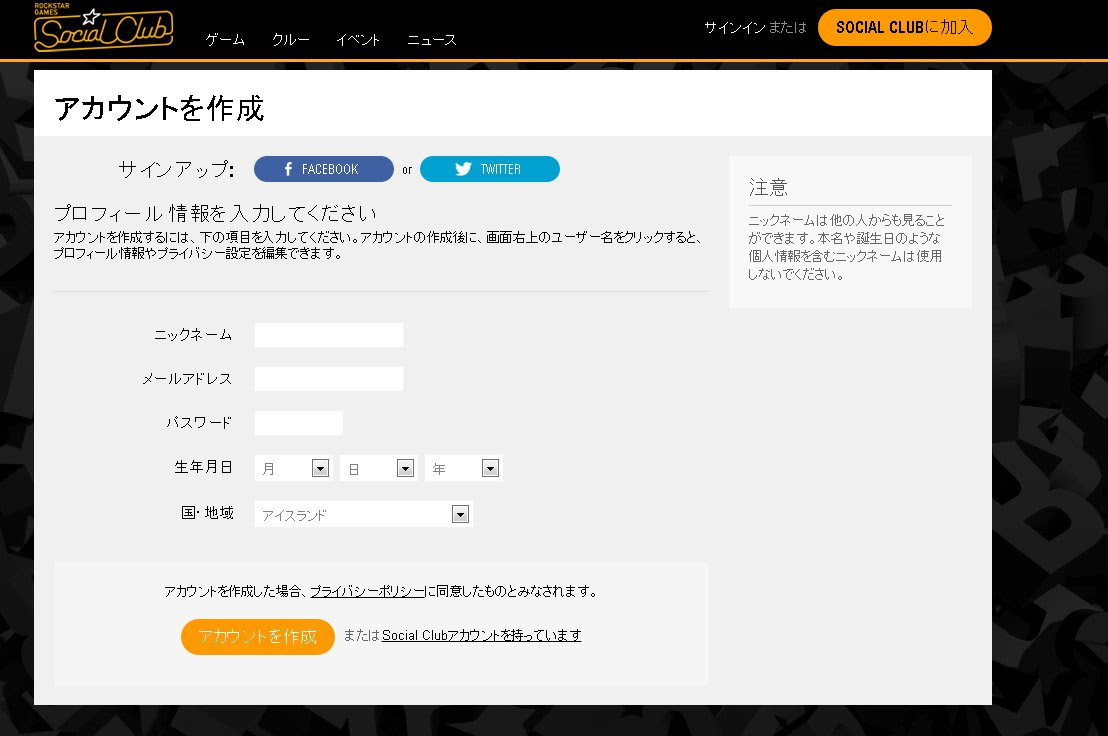Open the ニュース menu
Screen dimensions: 1108x736
431,40
